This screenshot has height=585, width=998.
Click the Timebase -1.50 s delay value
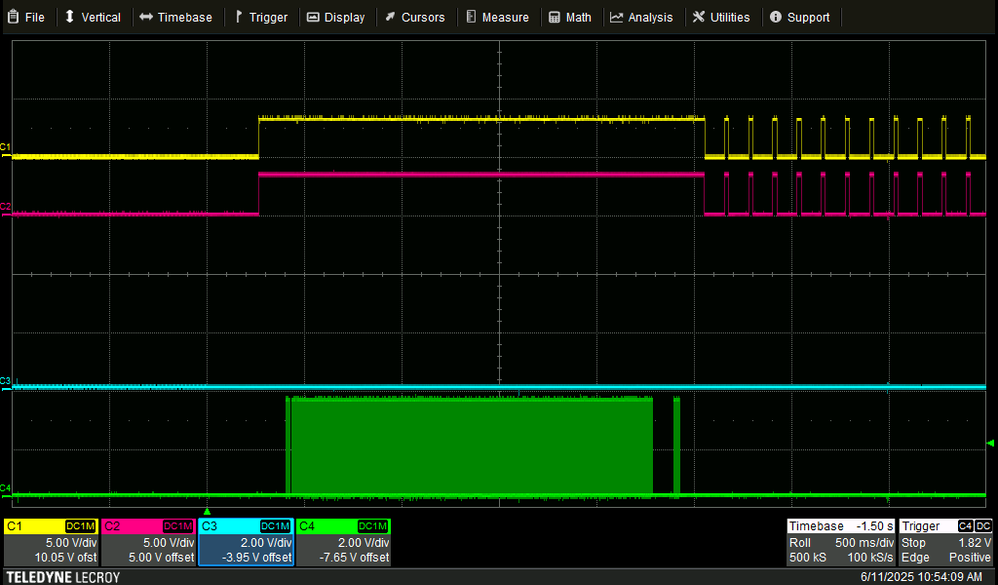coord(874,526)
